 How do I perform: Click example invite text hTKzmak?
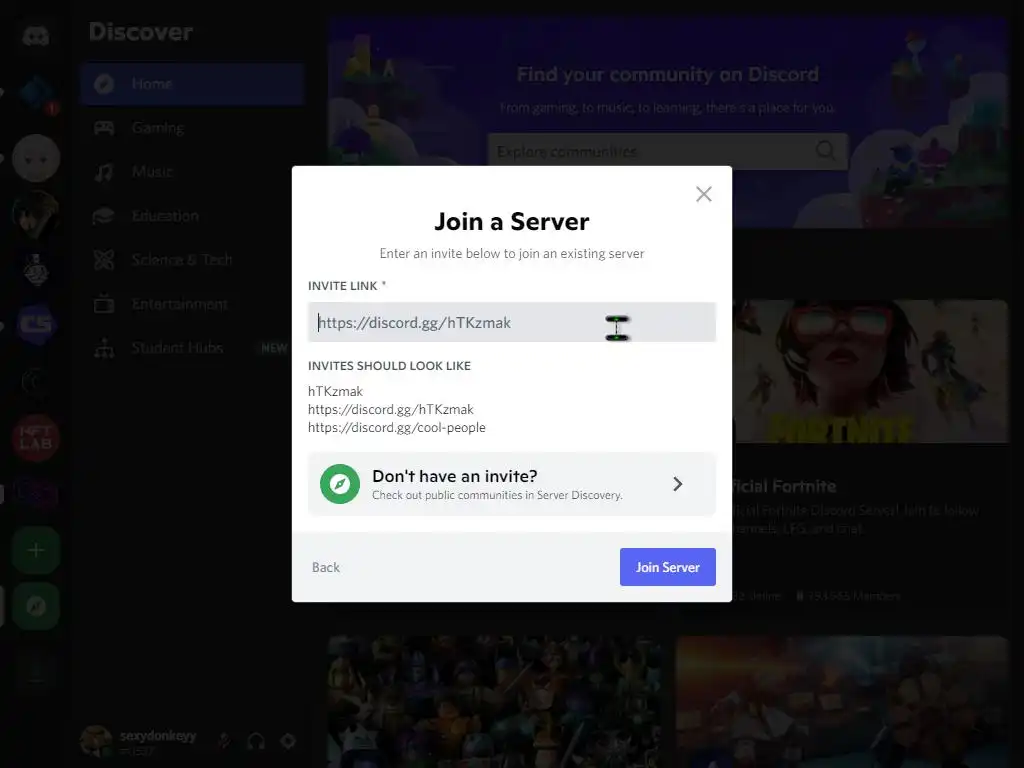[335, 391]
